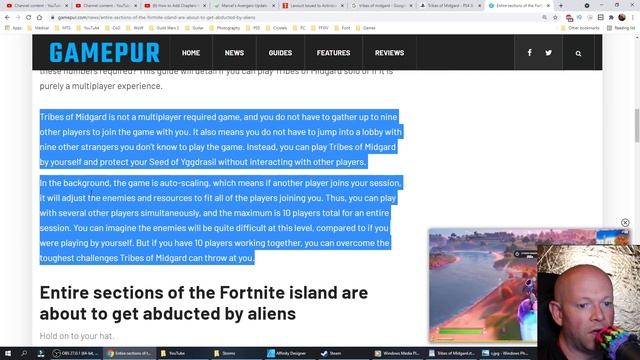Open the Font bookmarks folder

pyautogui.click(x=343, y=28)
